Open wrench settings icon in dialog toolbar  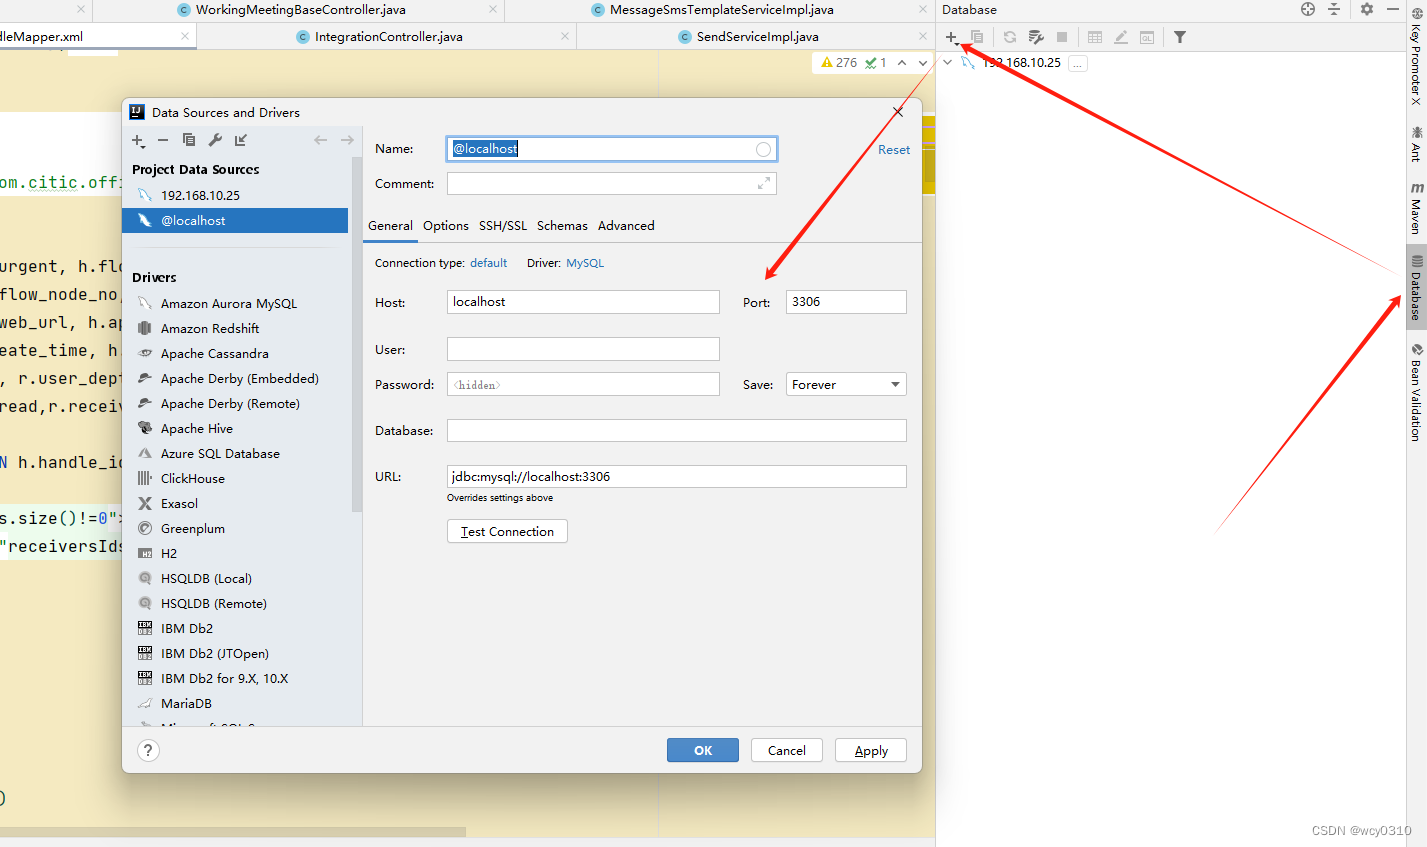click(215, 140)
